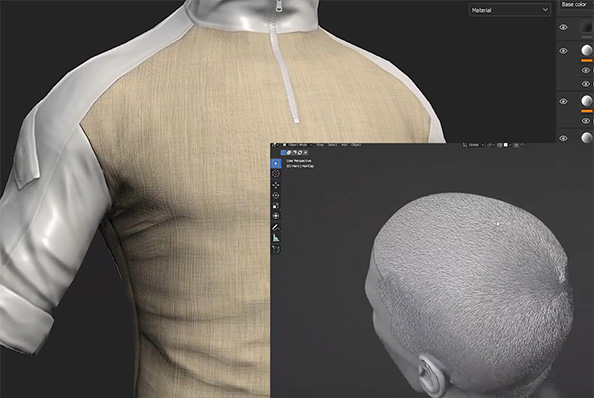Open the Base color channel dropdown
This screenshot has height=398, width=594.
[x=576, y=5]
